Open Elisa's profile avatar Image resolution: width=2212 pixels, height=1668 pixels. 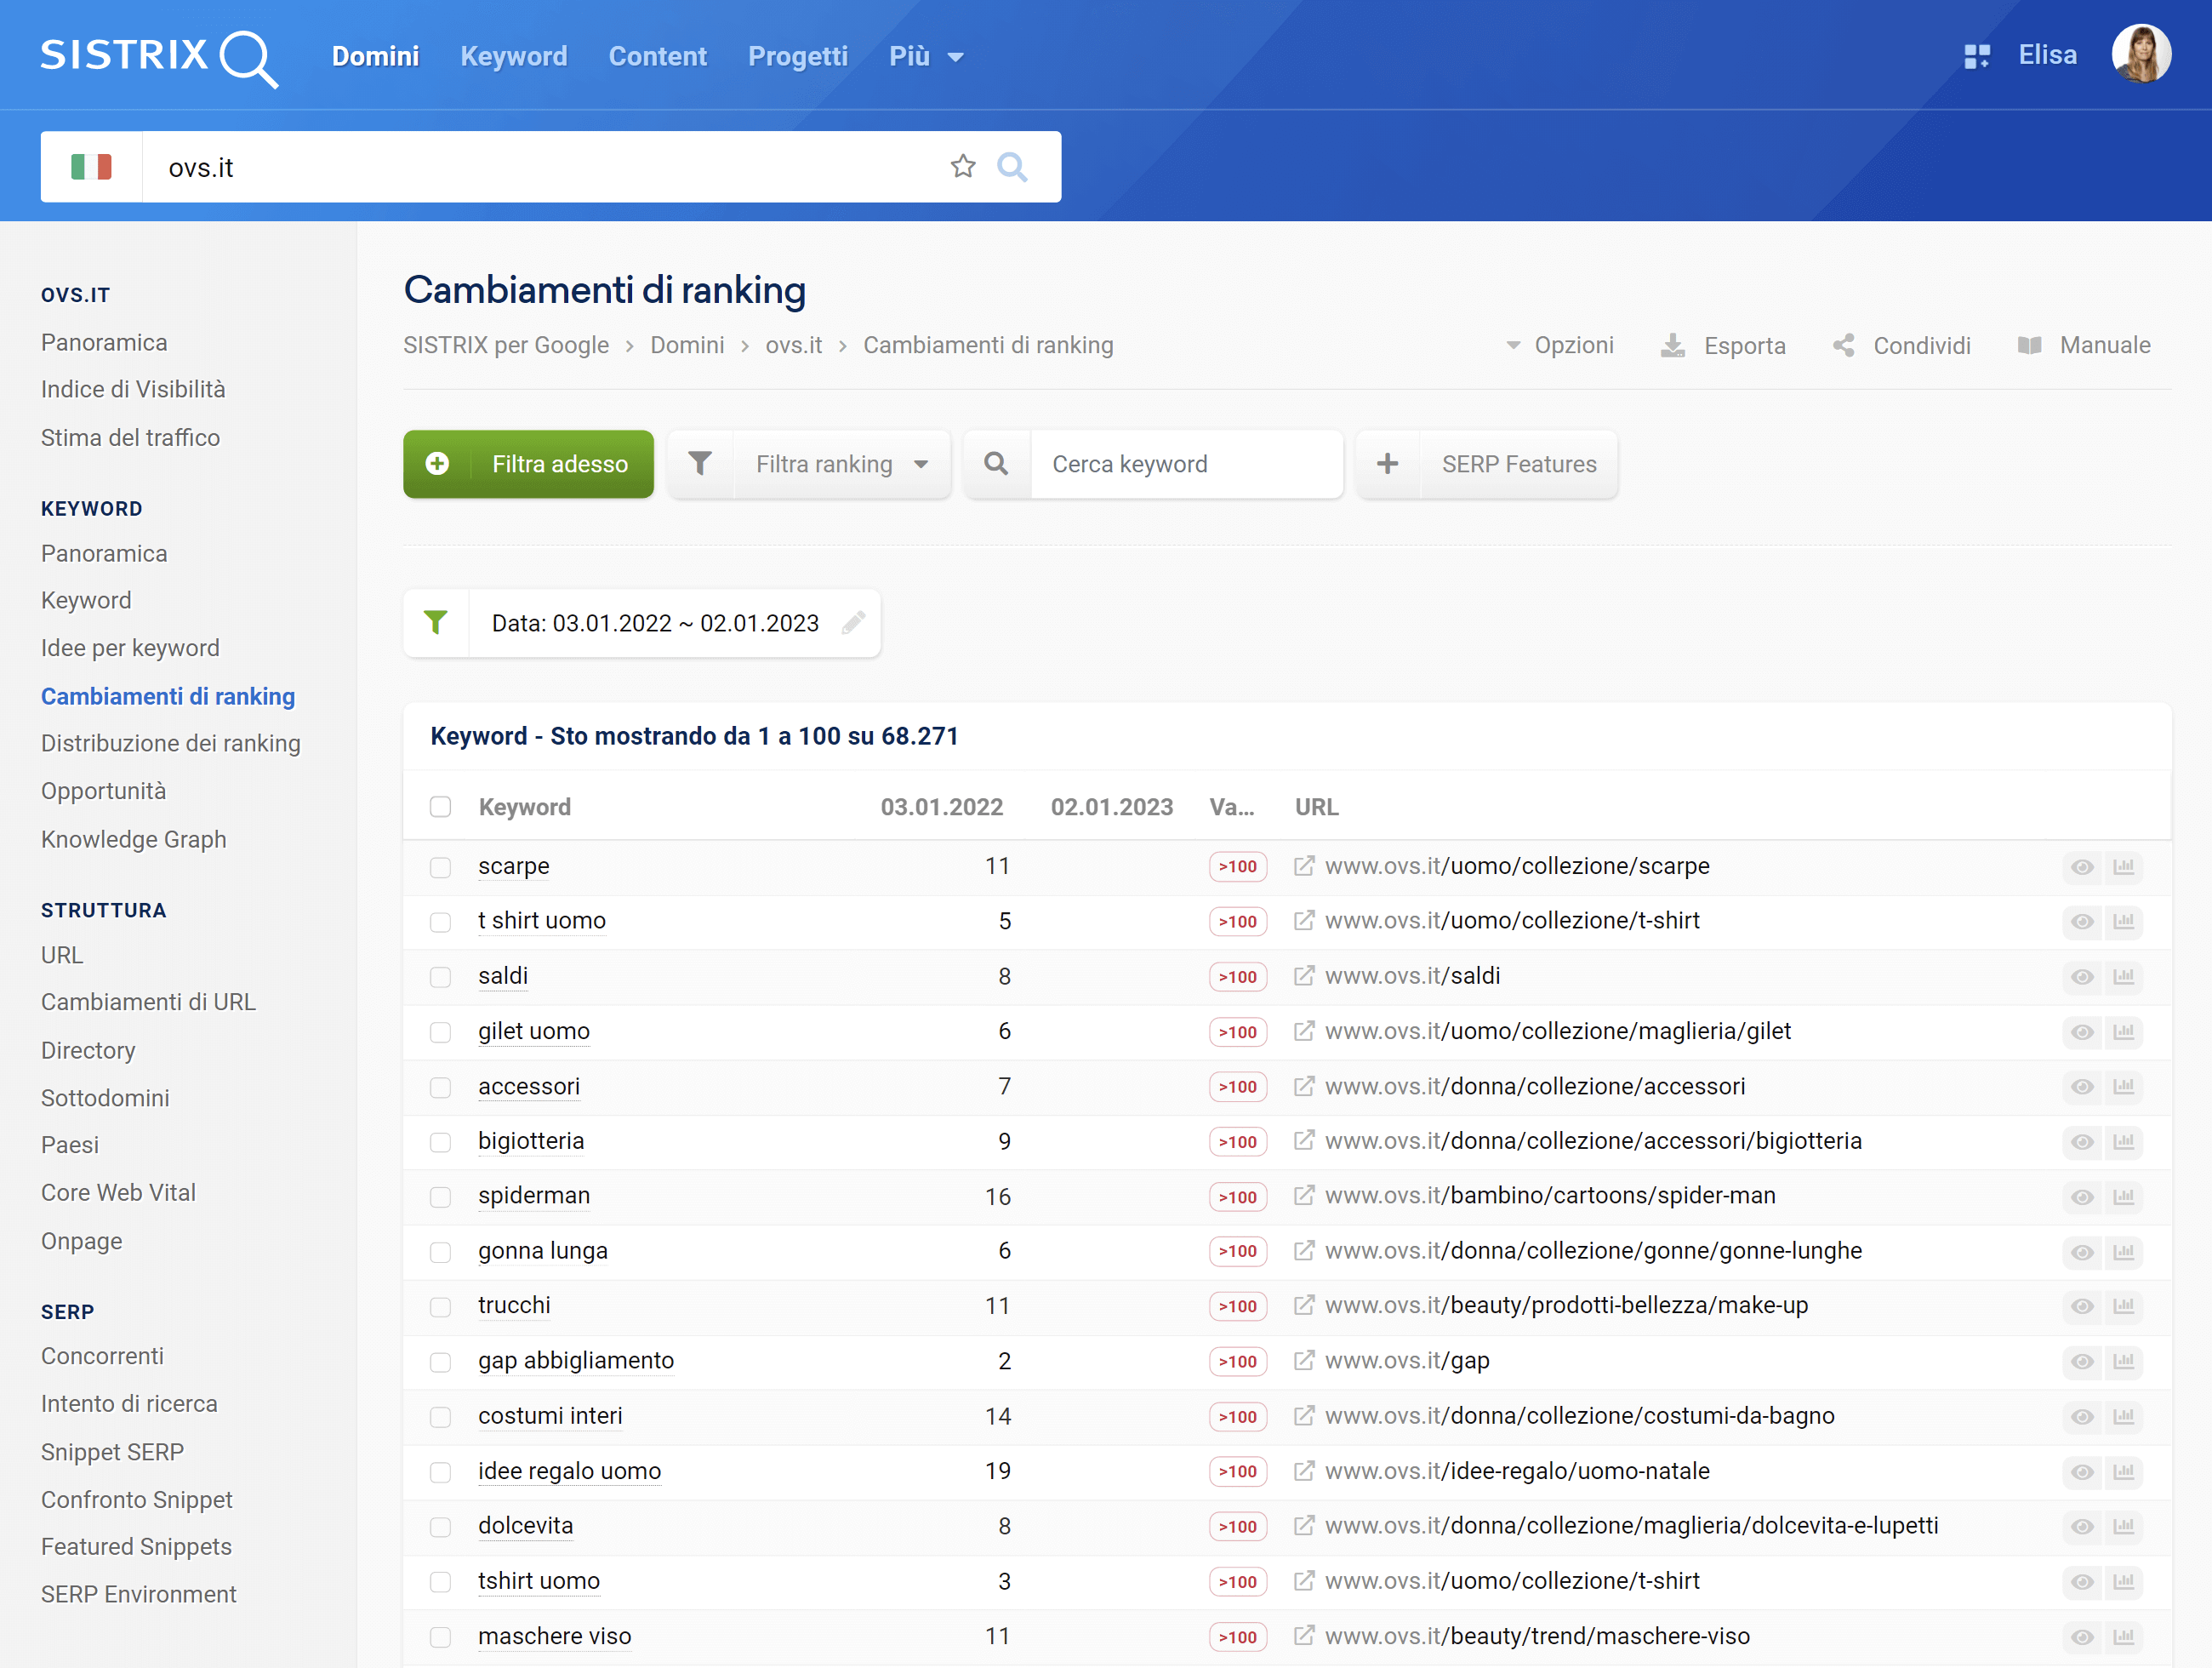tap(2141, 54)
